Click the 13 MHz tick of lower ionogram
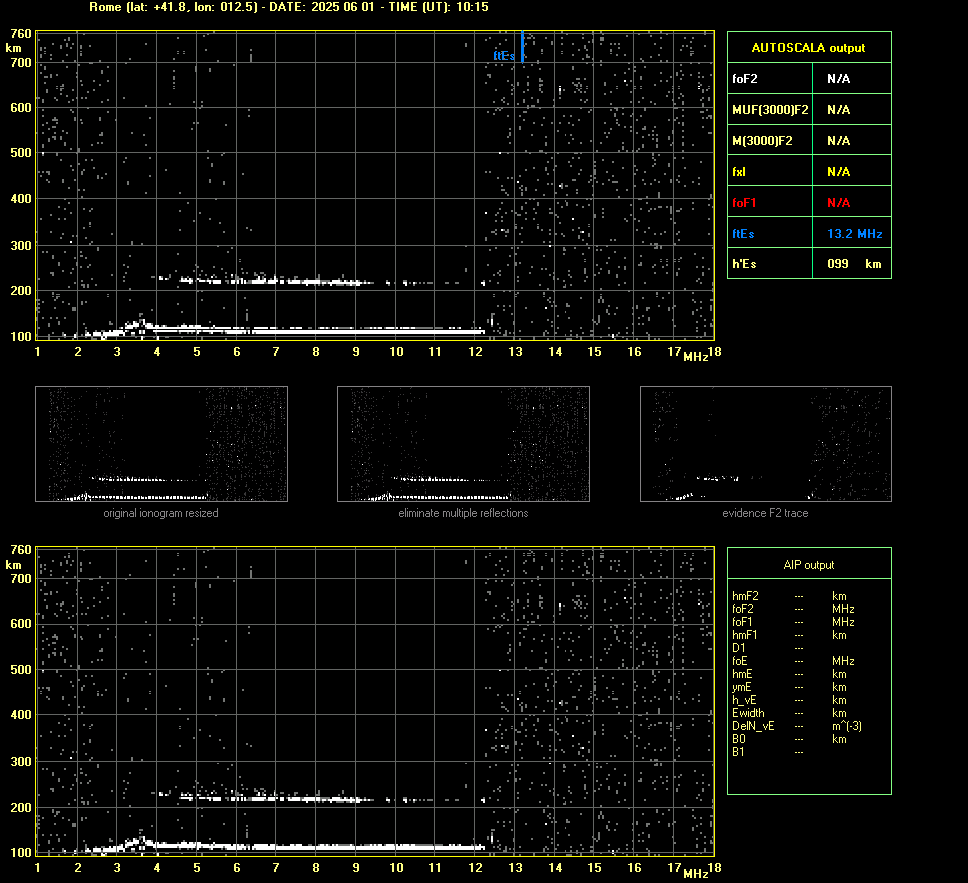Viewport: 968px width, 883px height. coord(515,868)
